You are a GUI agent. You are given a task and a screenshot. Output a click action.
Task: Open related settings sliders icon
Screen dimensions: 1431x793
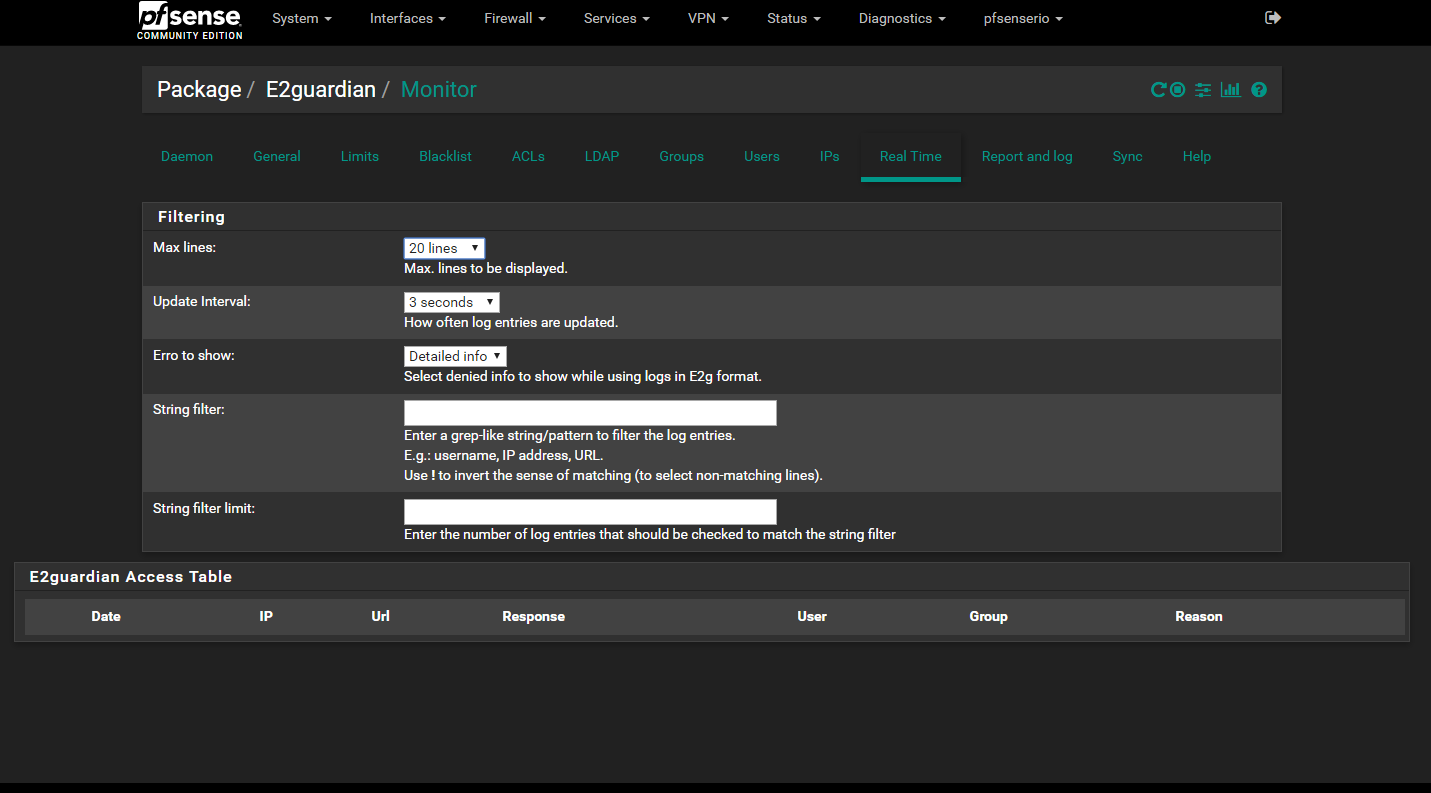(x=1203, y=90)
